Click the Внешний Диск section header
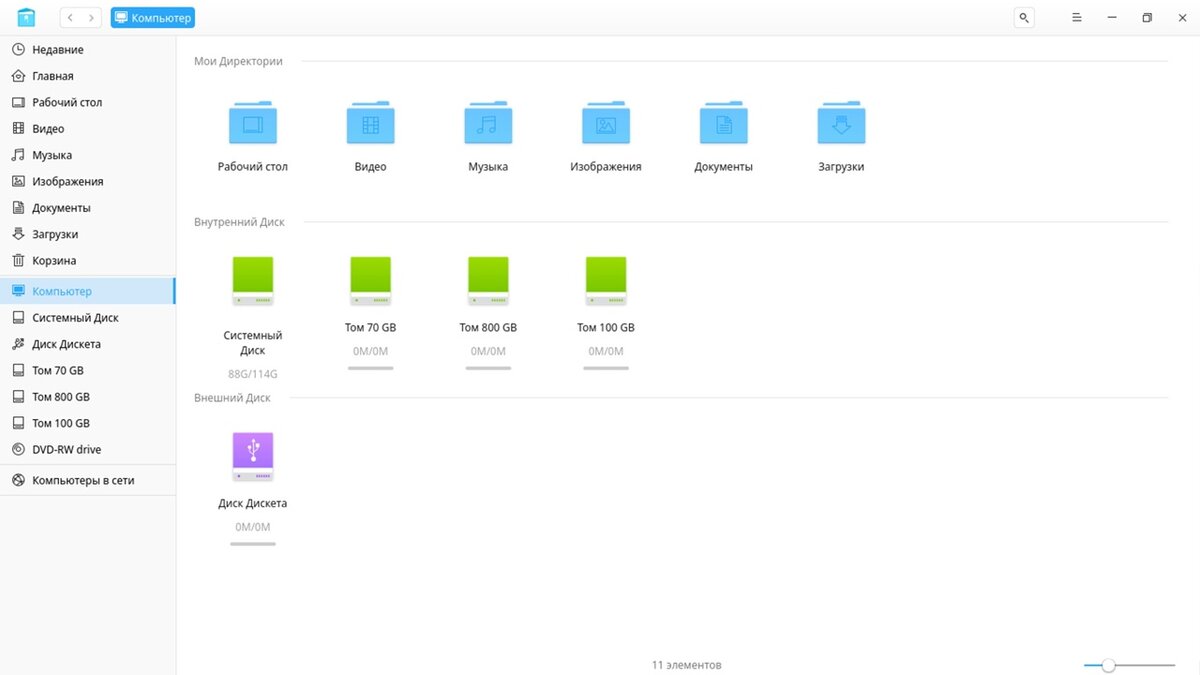This screenshot has width=1200, height=675. (232, 397)
